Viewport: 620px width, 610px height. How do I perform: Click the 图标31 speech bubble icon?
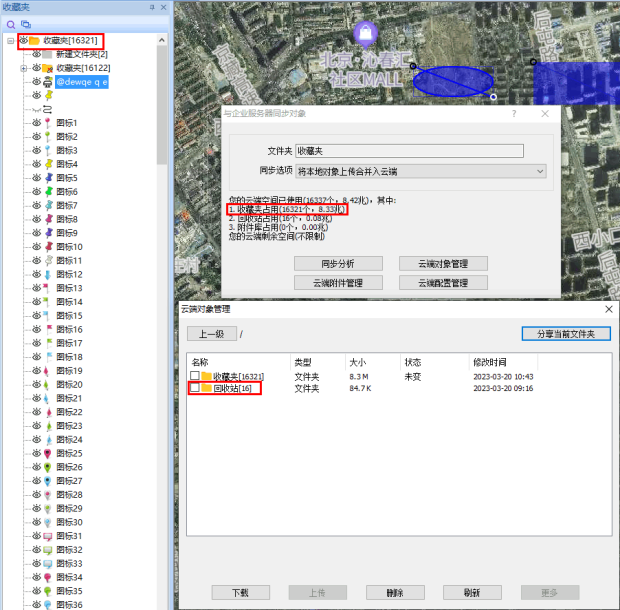[x=49, y=536]
